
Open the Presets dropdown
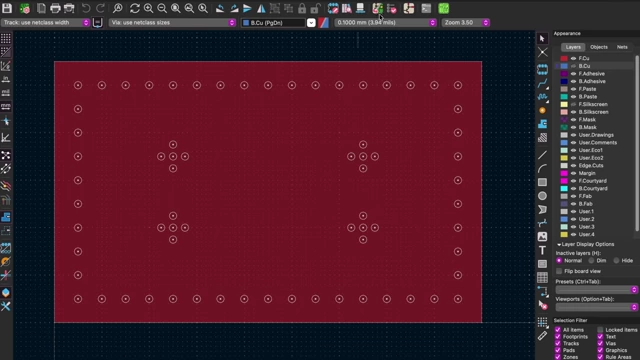point(596,289)
